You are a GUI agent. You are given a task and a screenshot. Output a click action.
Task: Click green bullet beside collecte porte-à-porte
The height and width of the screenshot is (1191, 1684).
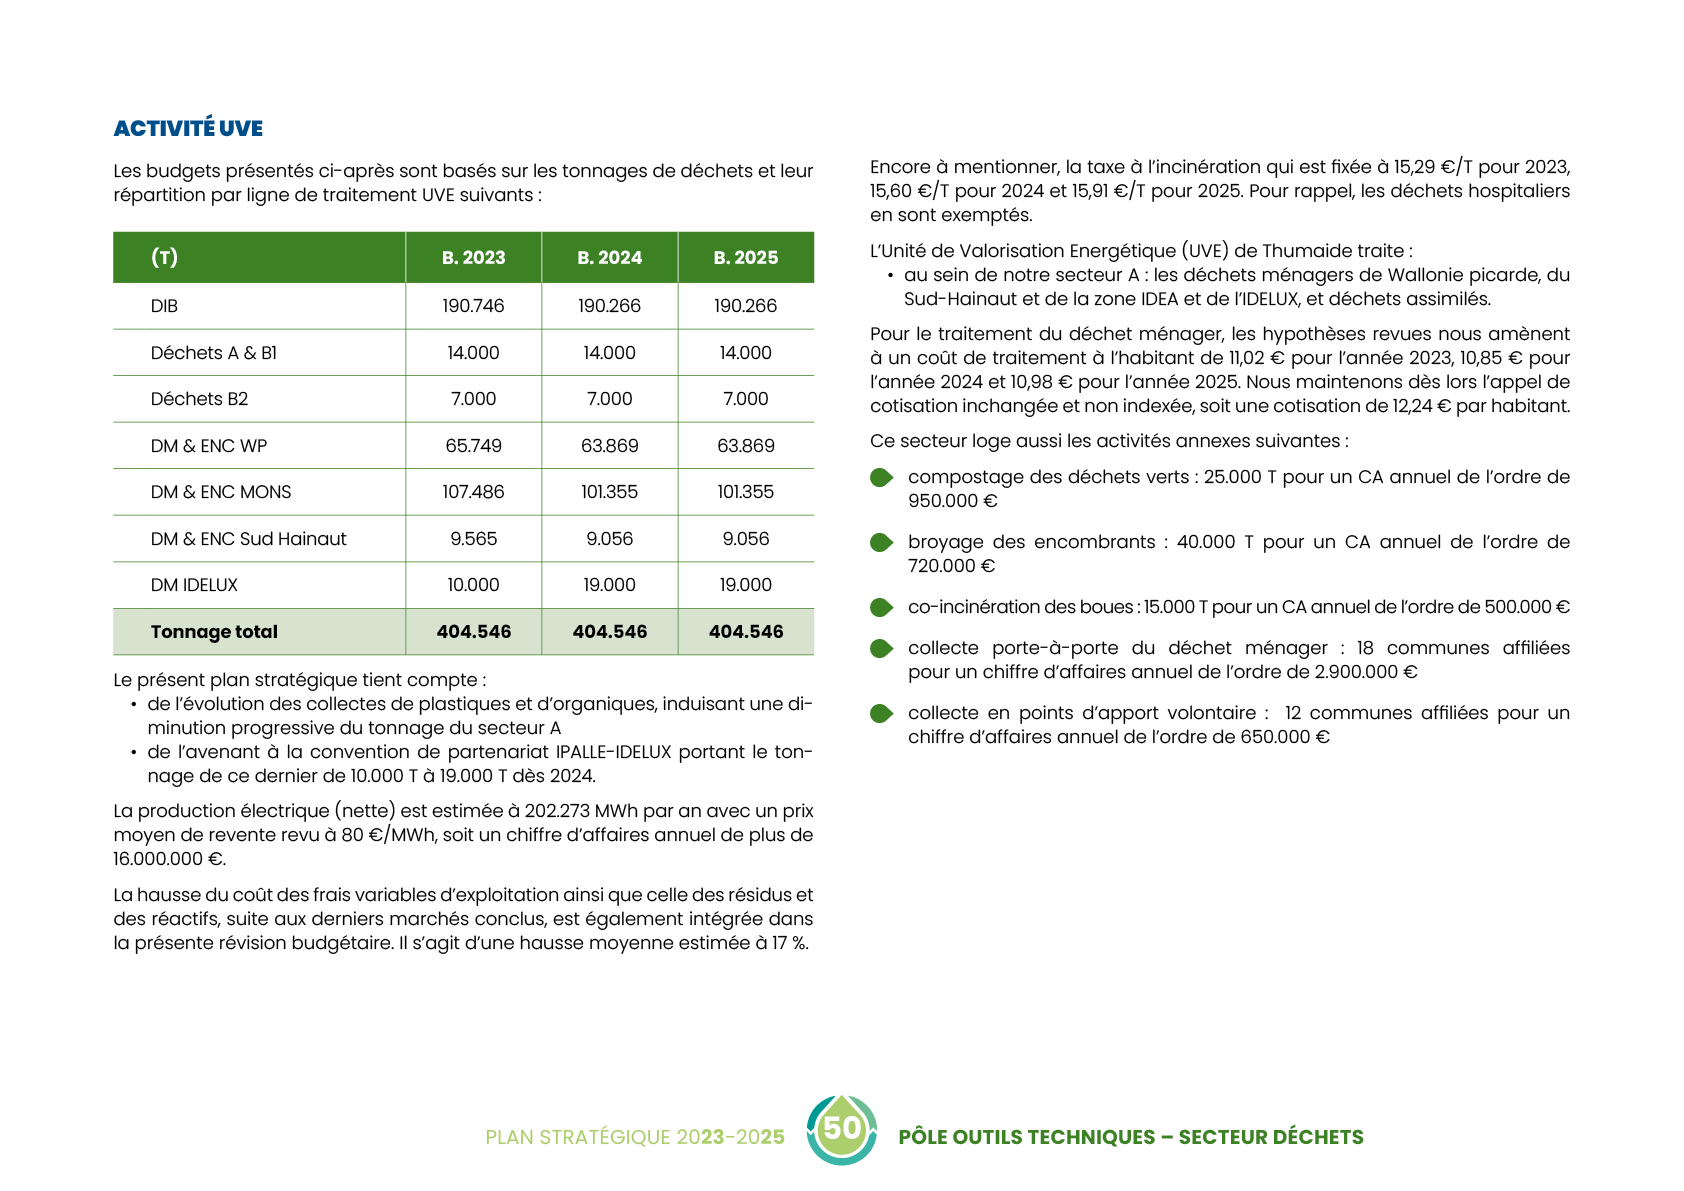881,649
